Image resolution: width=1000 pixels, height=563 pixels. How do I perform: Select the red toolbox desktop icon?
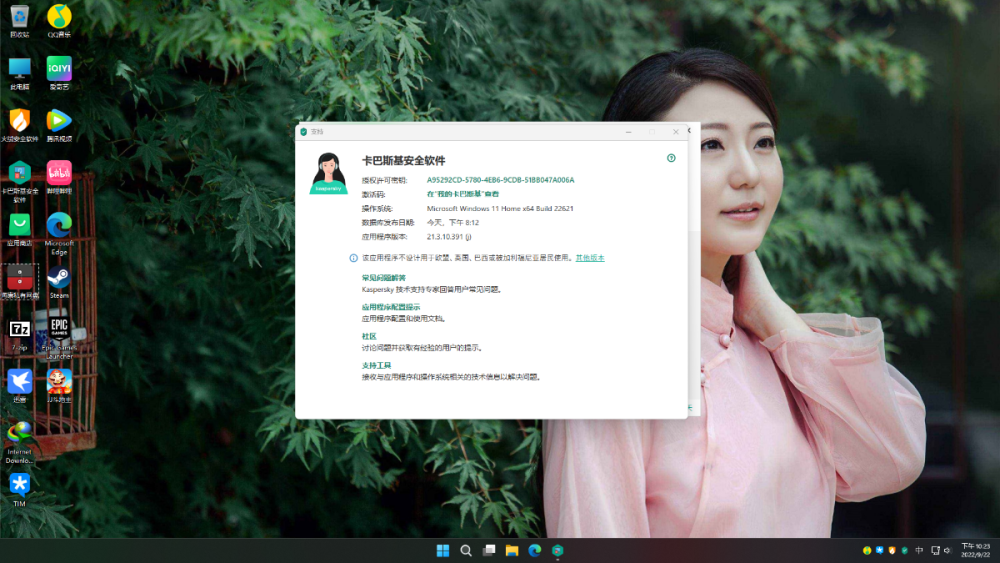(20, 282)
